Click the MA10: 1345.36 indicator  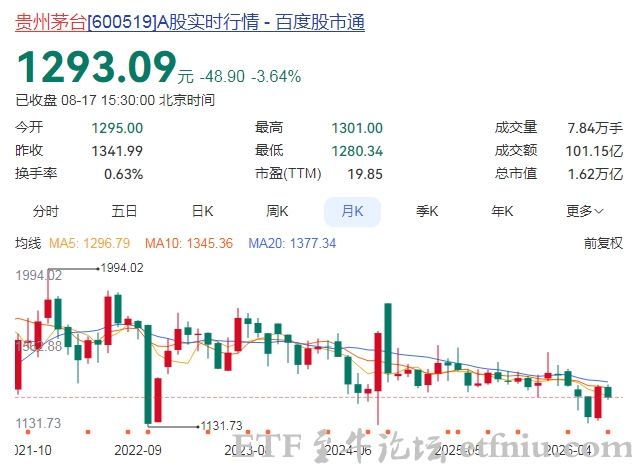tap(189, 243)
